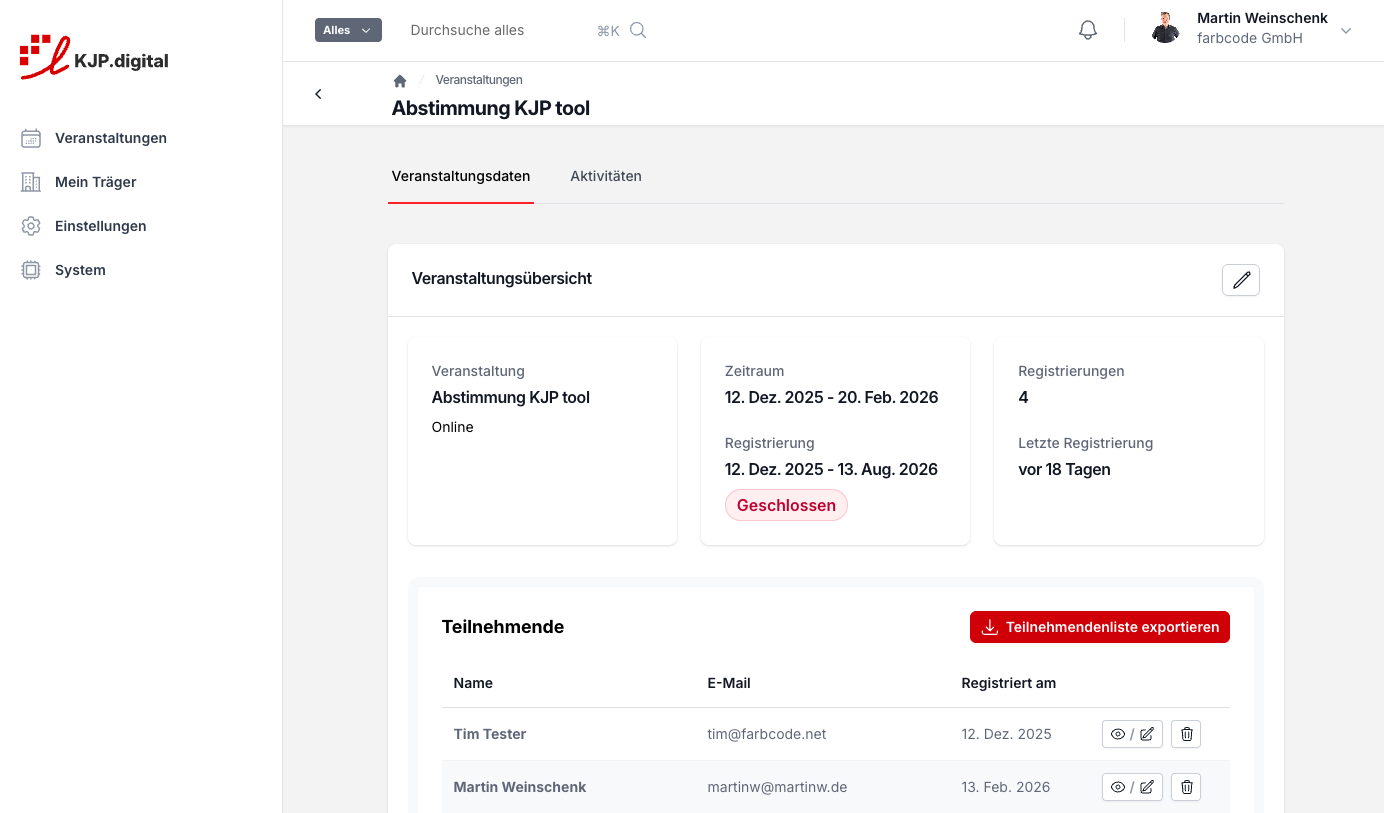
Task: Click Martin Weinschenk user name in header
Action: click(x=1262, y=18)
